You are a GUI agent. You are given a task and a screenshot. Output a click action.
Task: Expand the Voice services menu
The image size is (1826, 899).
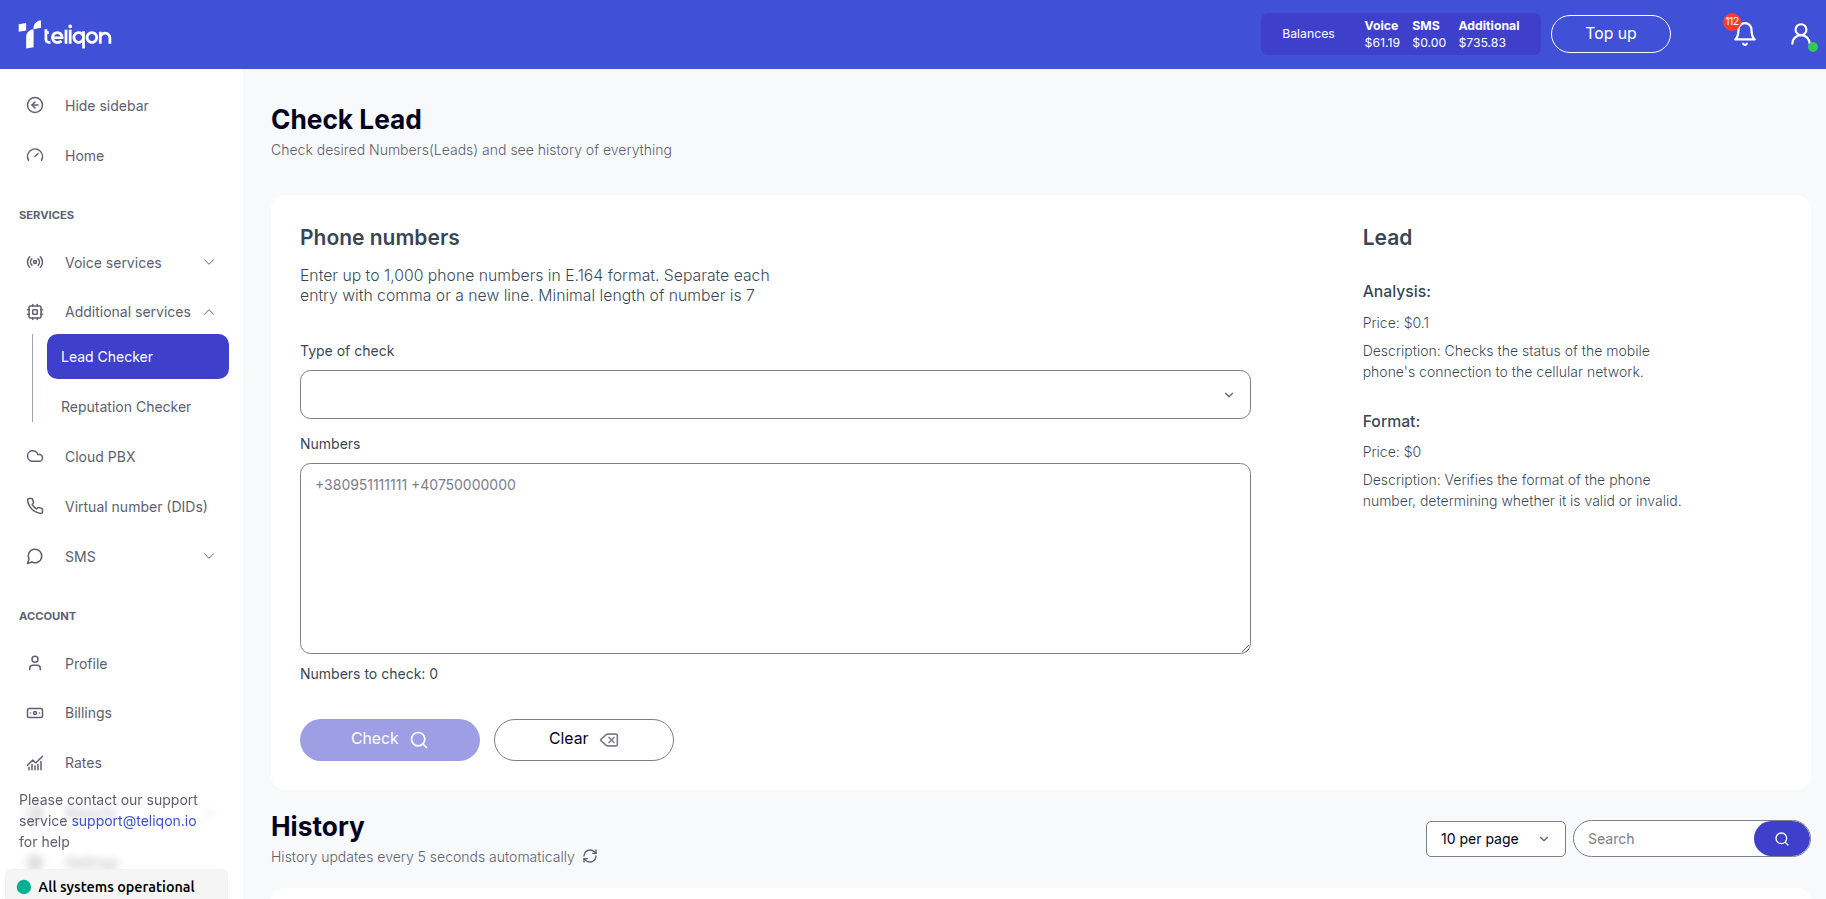(x=120, y=263)
